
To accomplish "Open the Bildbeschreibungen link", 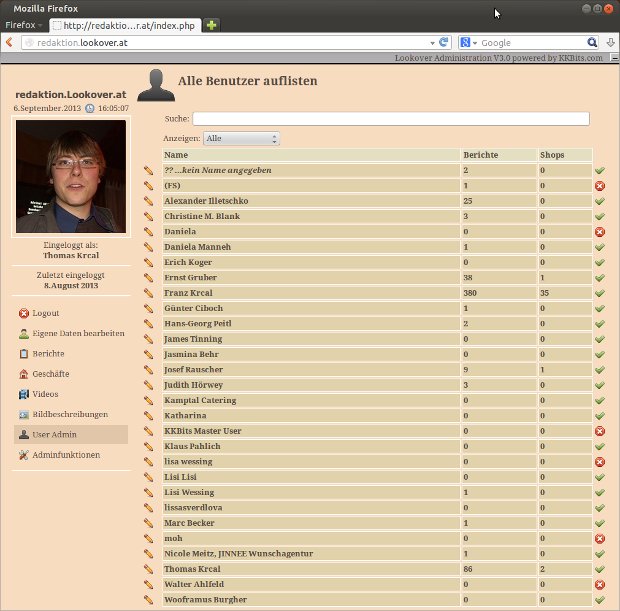I will point(70,414).
